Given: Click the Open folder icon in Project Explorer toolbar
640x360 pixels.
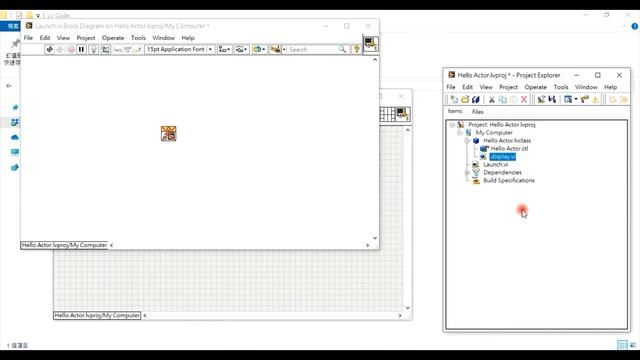Looking at the screenshot, I should tap(465, 99).
